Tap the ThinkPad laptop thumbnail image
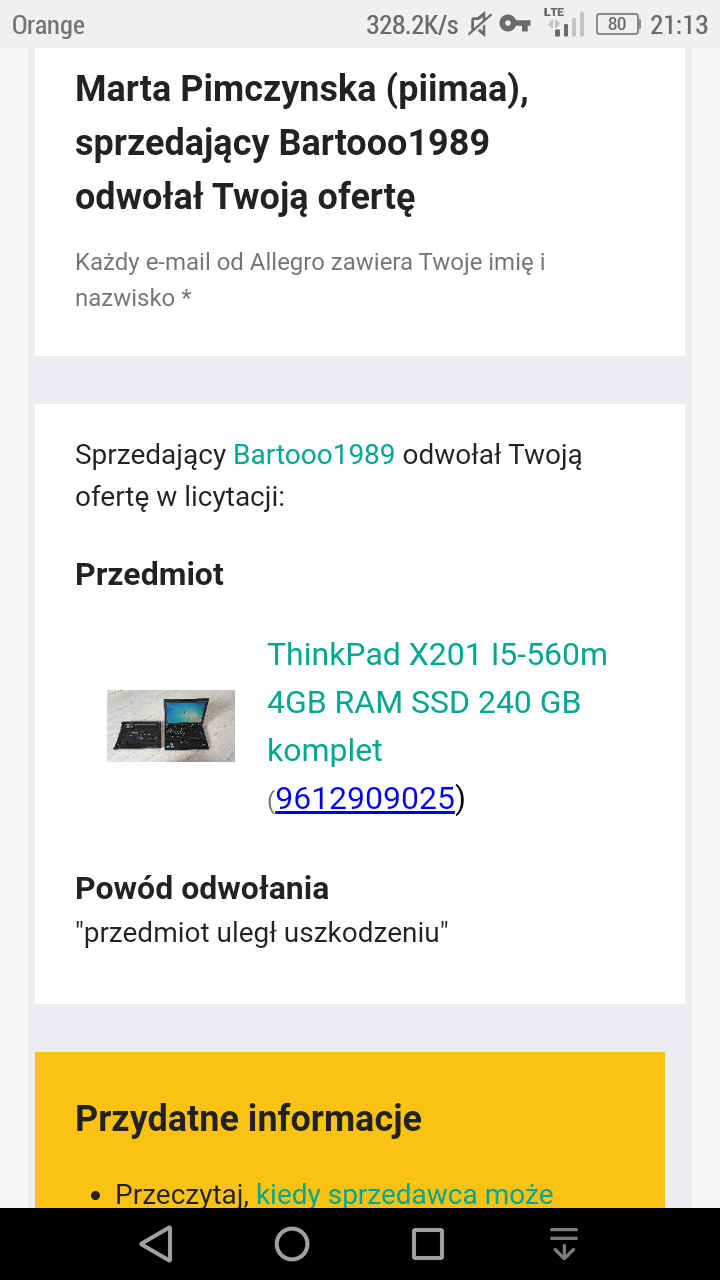The height and width of the screenshot is (1280, 720). (171, 726)
